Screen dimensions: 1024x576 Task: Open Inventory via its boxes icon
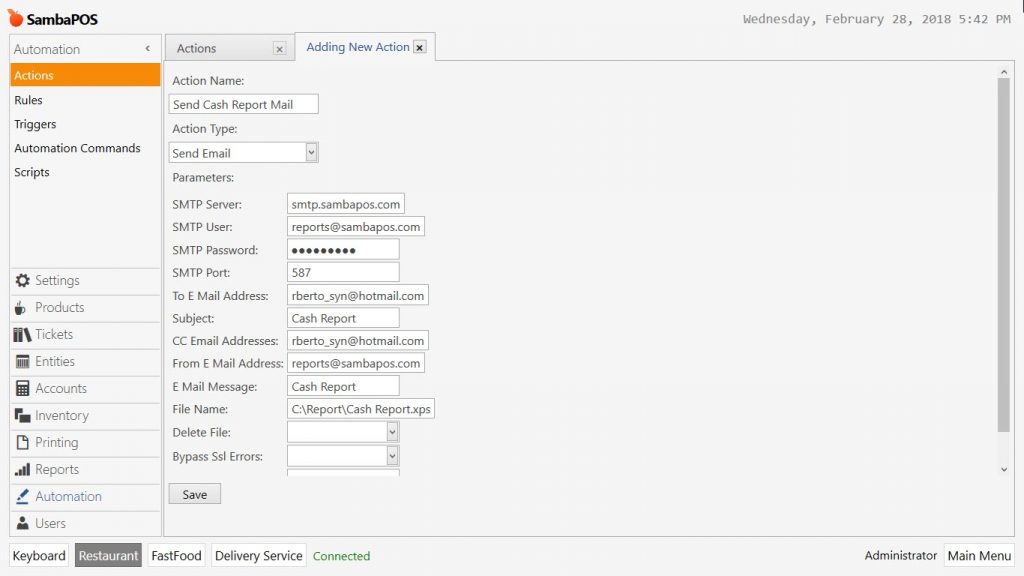click(23, 415)
